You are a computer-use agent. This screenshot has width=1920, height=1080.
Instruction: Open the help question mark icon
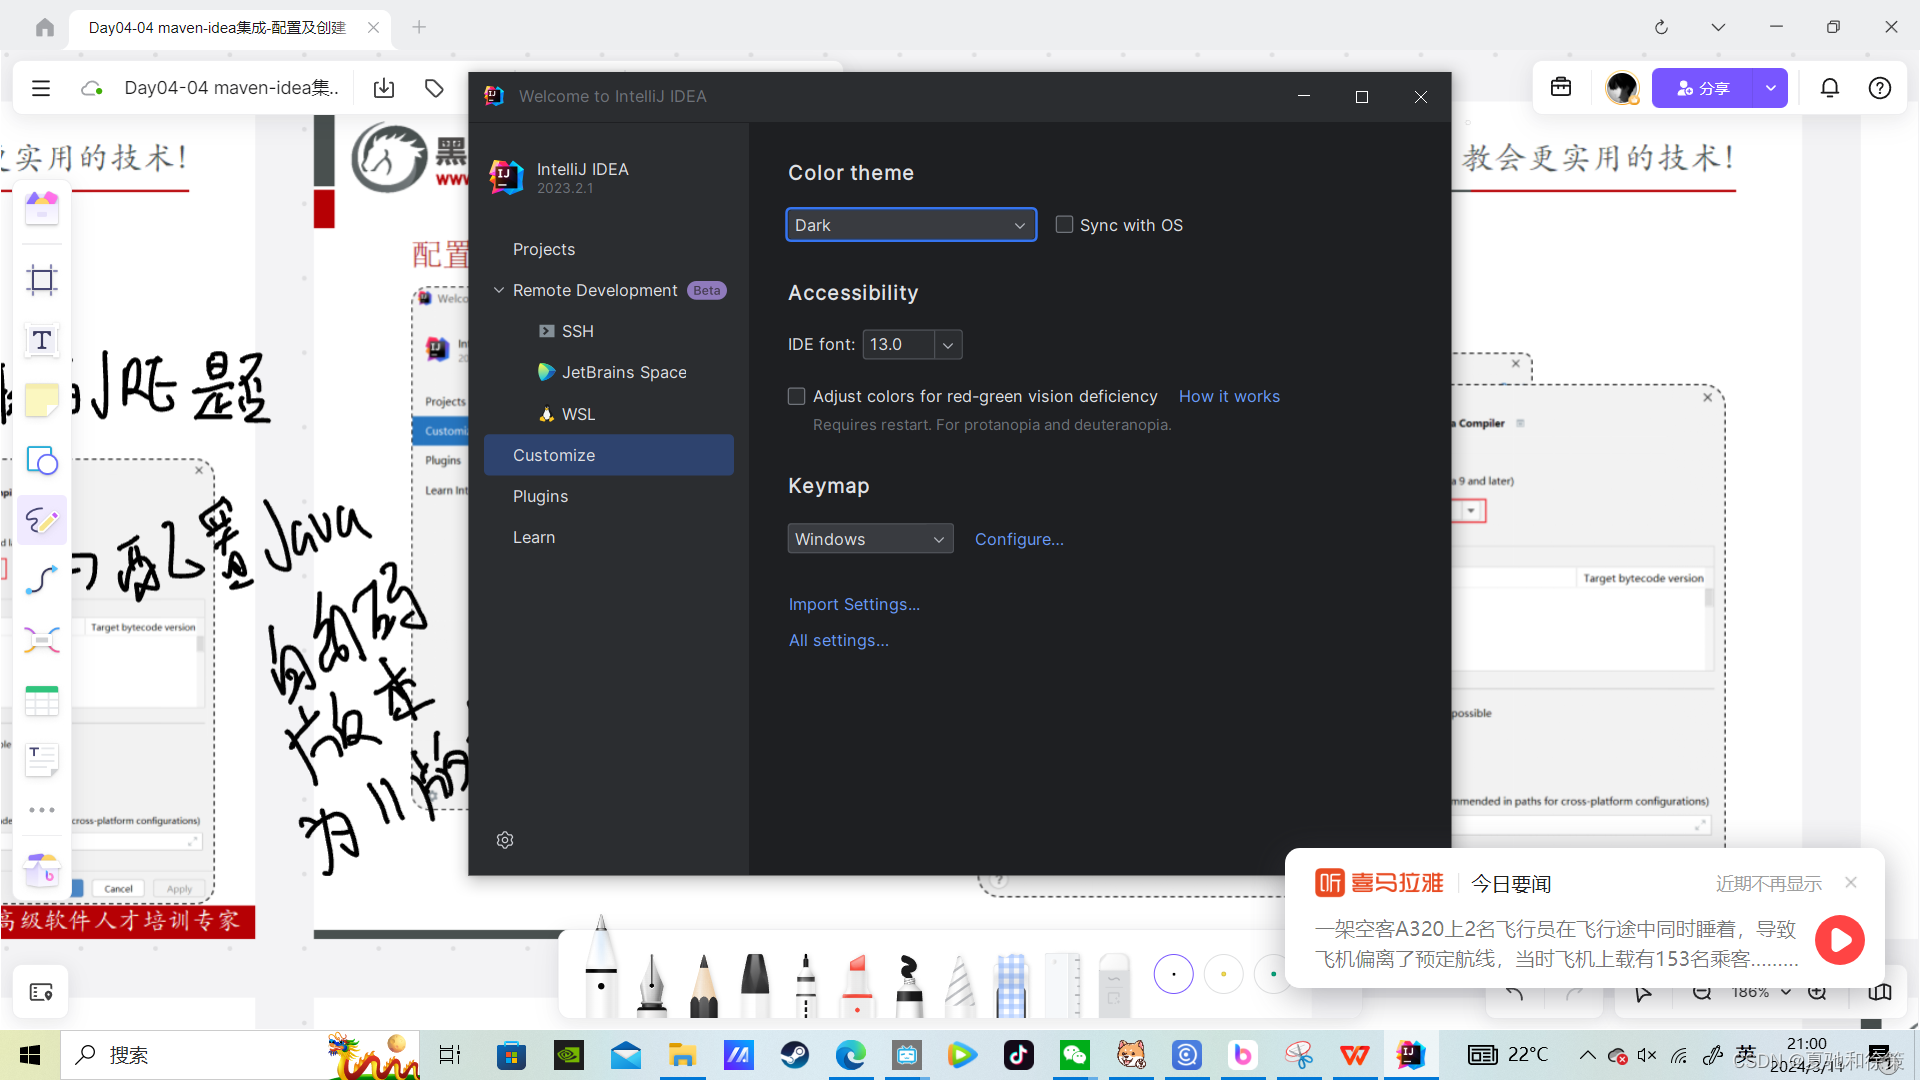tap(1880, 88)
